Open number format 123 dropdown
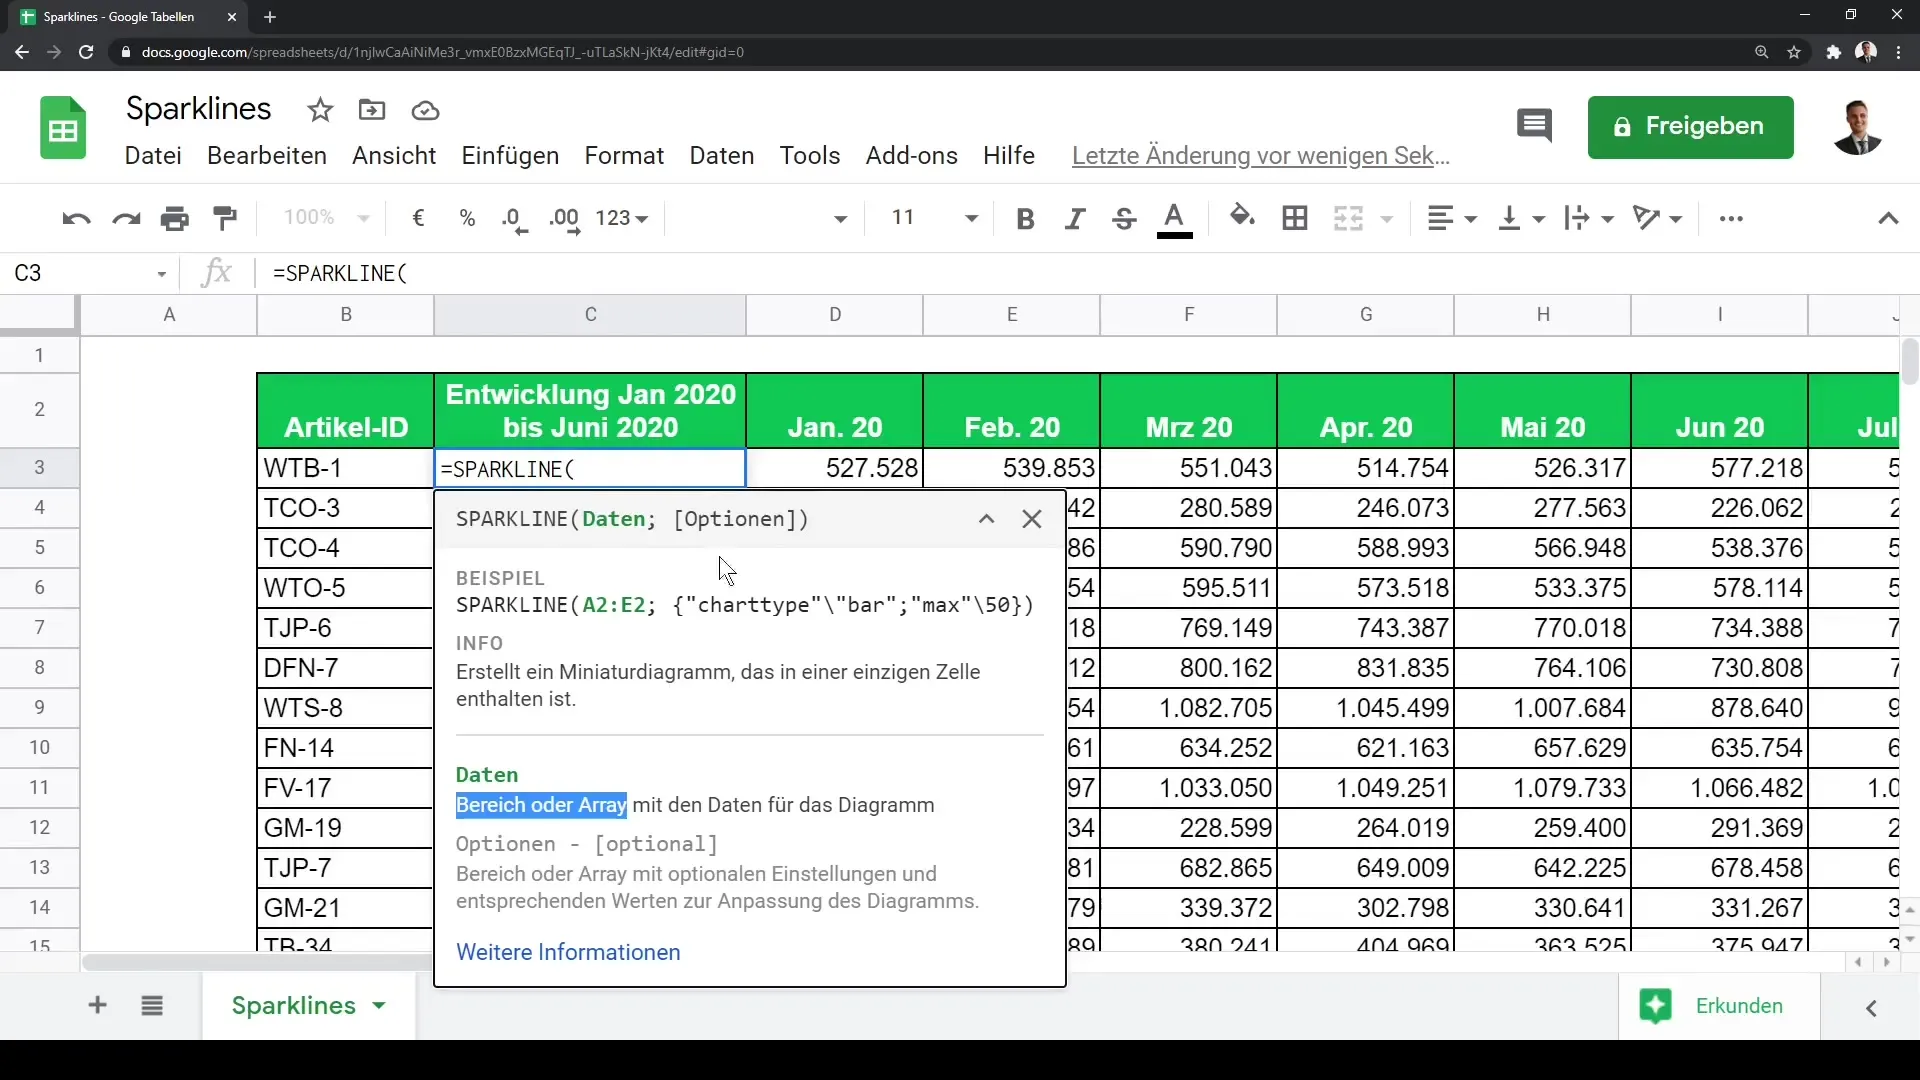This screenshot has height=1080, width=1920. click(x=622, y=218)
